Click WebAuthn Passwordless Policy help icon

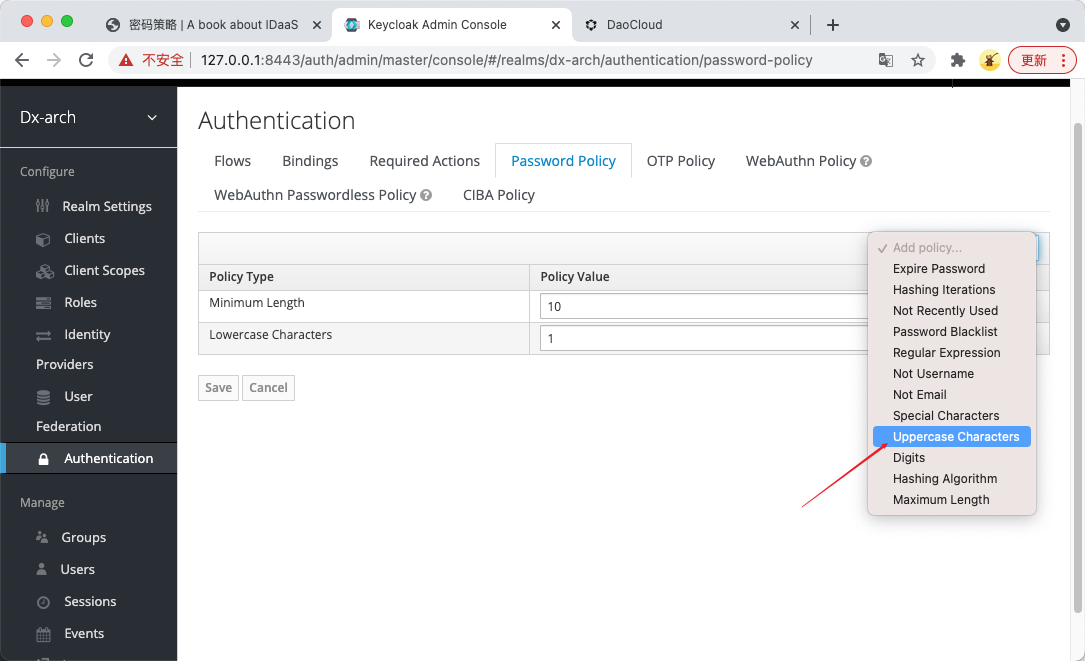point(426,195)
